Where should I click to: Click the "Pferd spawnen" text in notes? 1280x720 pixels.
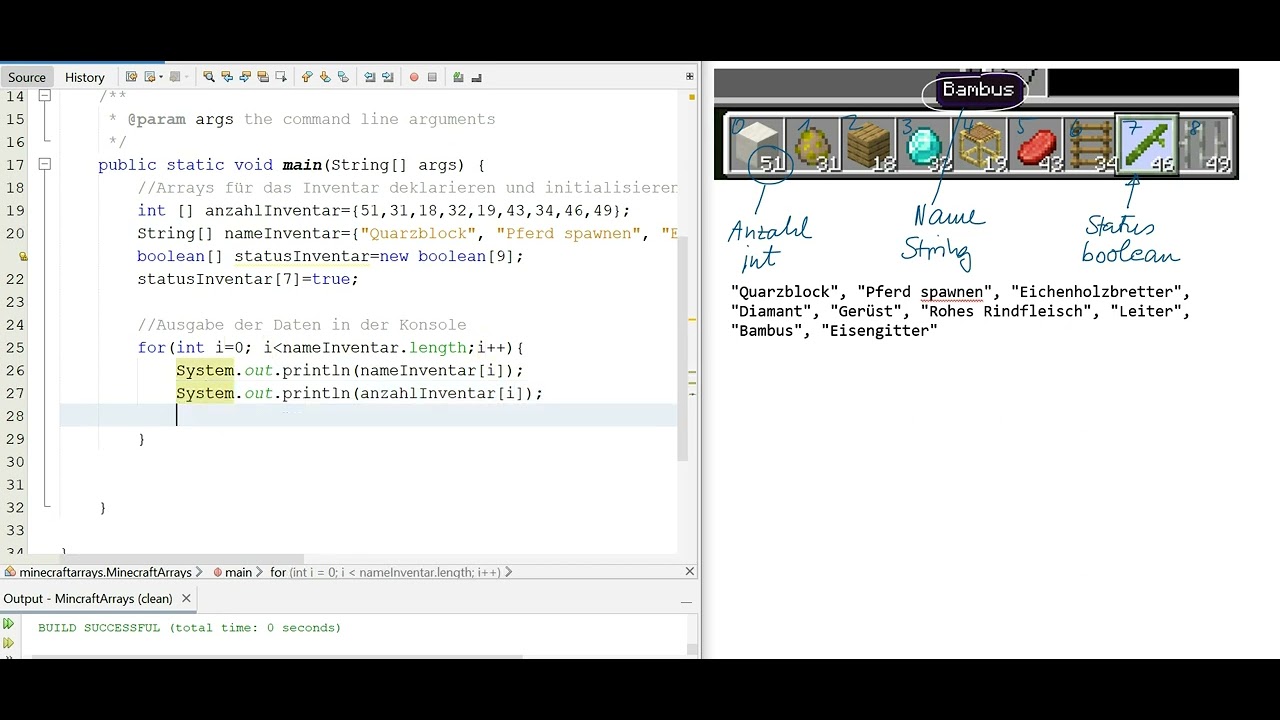pyautogui.click(x=925, y=293)
